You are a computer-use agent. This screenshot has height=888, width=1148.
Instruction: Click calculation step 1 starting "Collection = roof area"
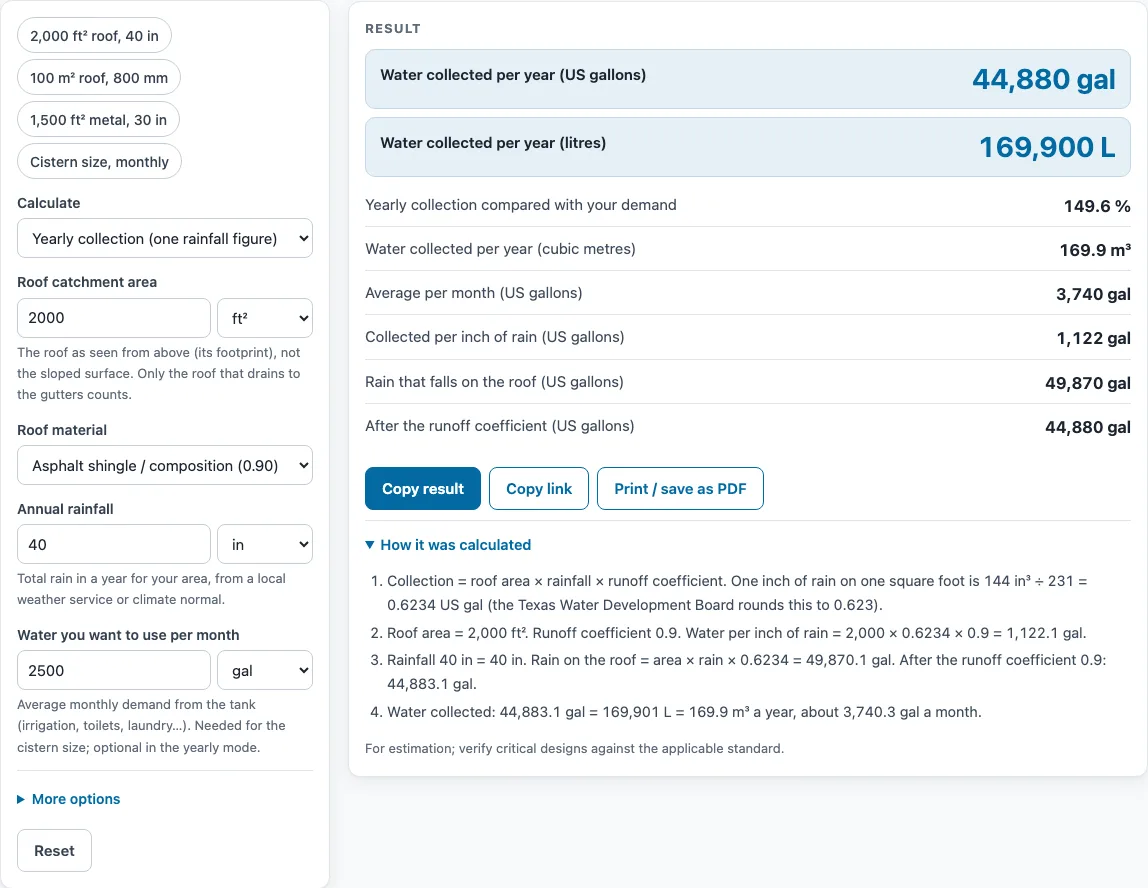click(x=737, y=593)
